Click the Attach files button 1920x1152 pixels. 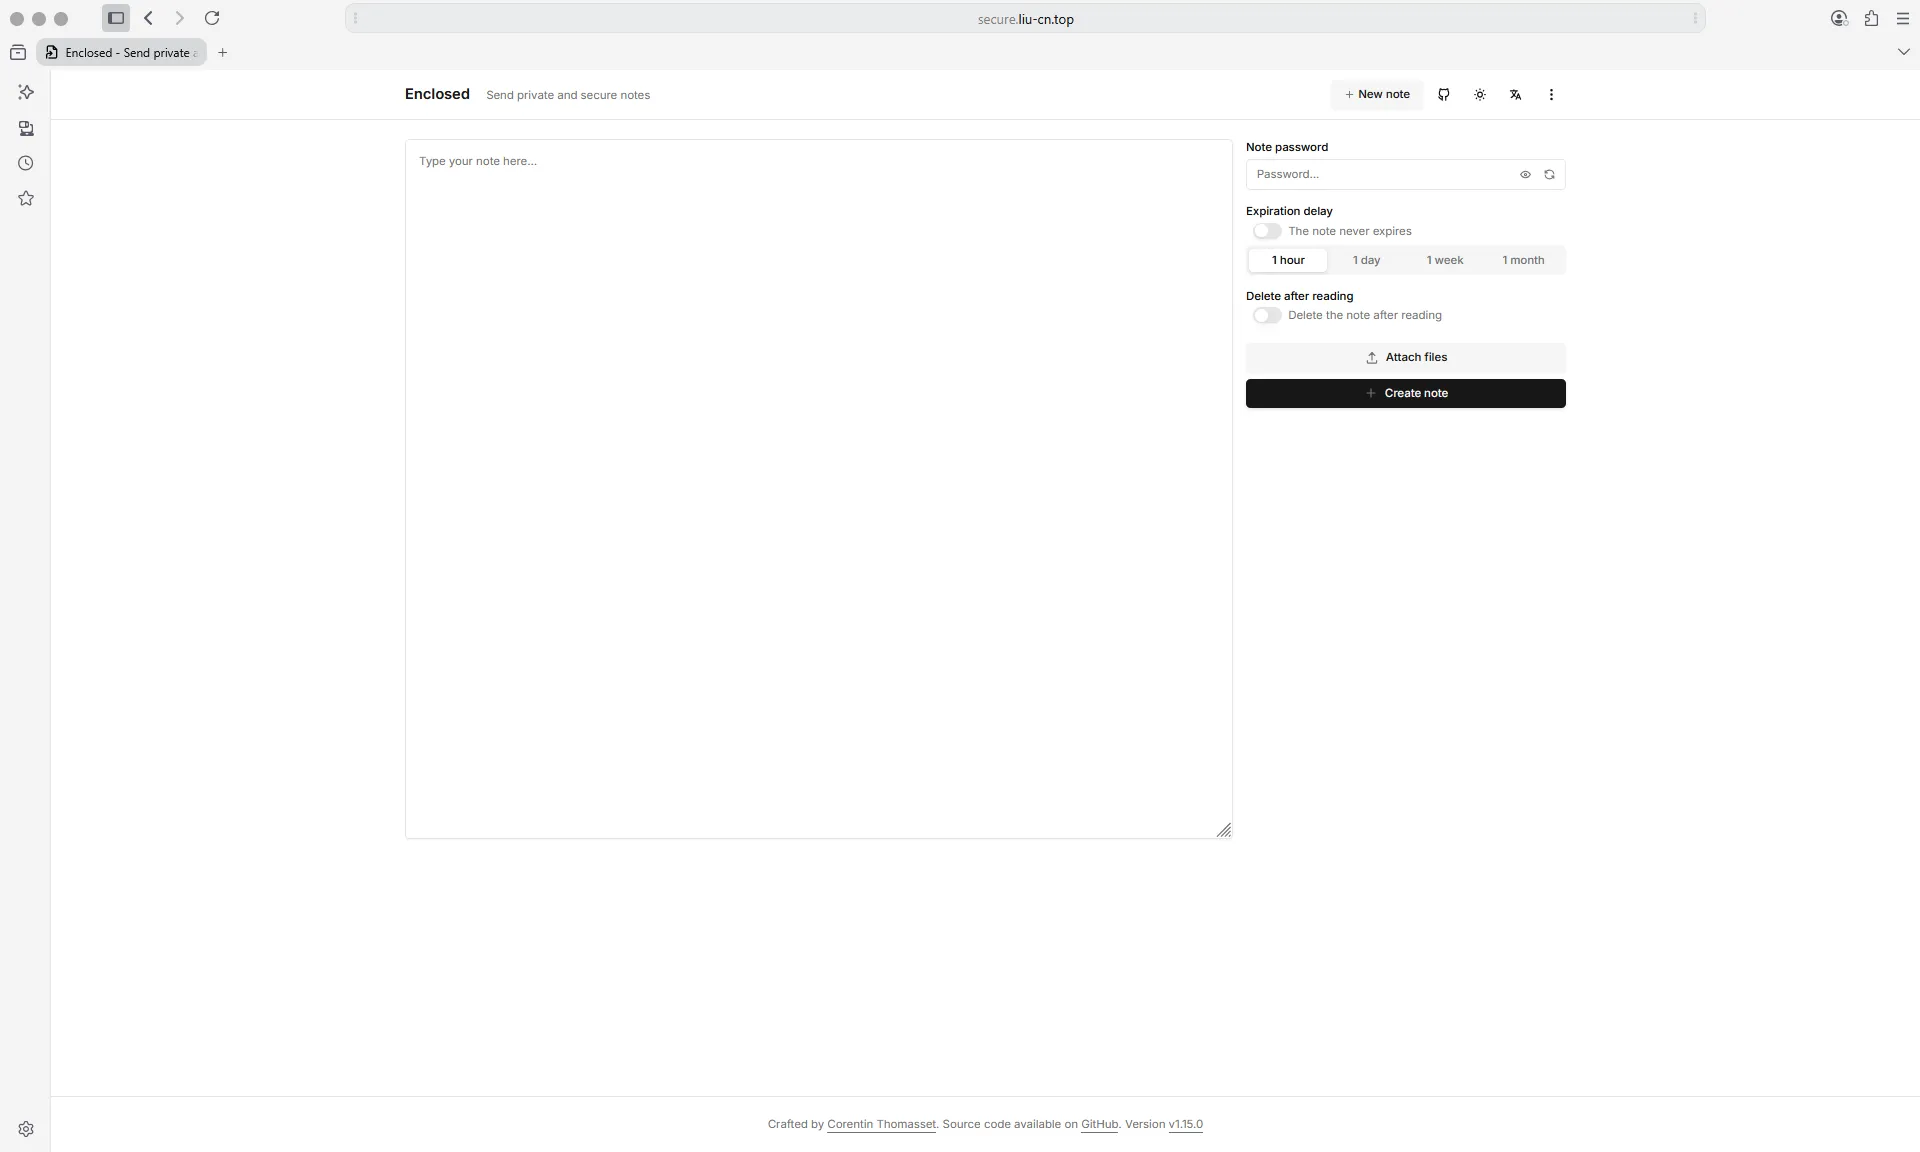[1405, 358]
